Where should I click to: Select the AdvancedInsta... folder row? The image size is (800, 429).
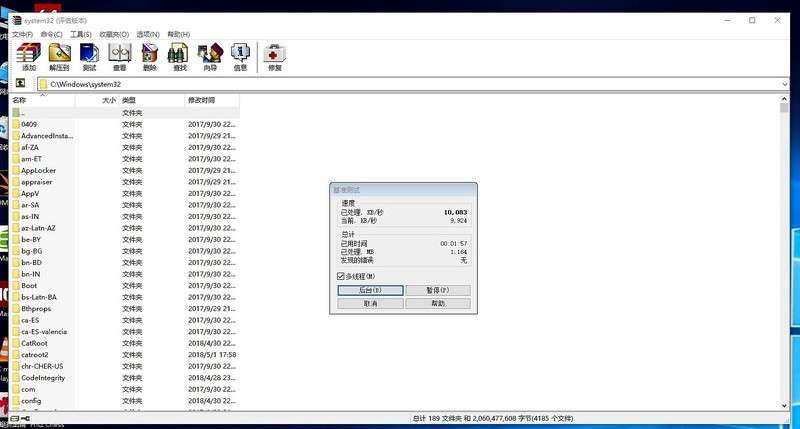(125, 136)
